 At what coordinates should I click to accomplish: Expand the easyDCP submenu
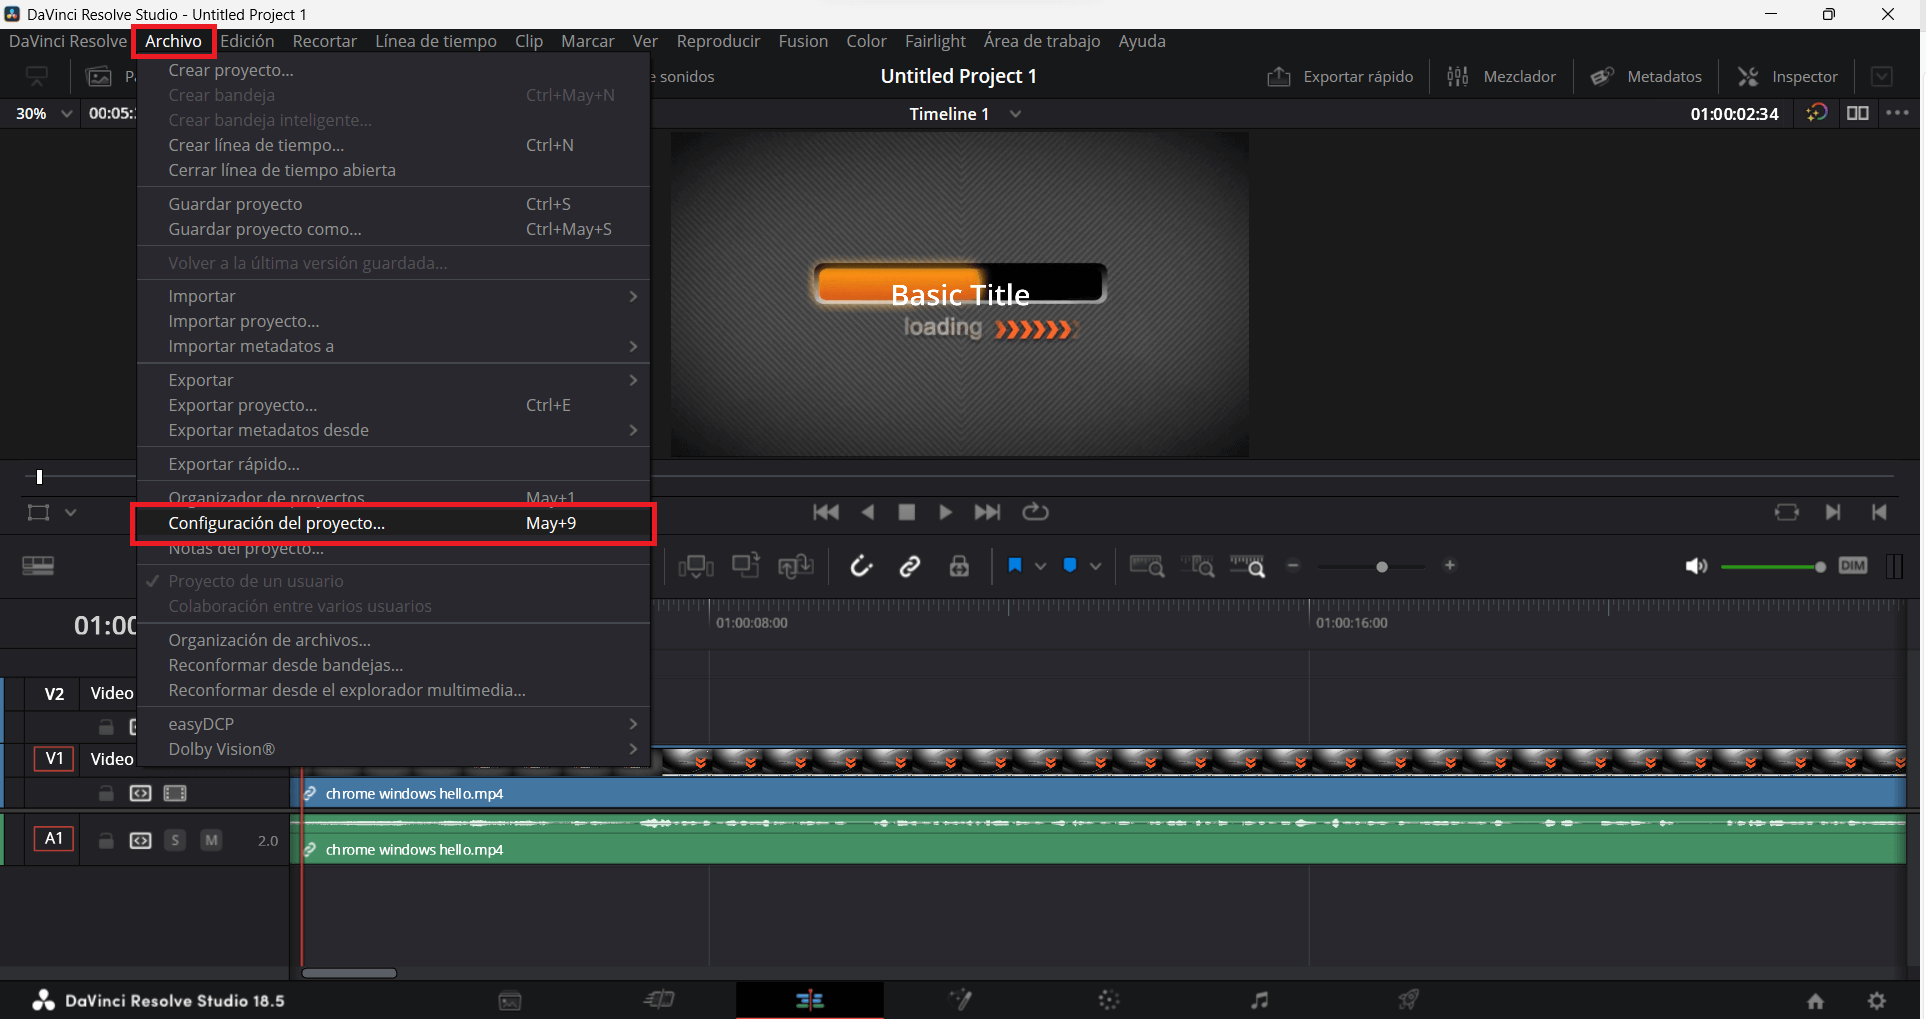[x=393, y=724]
